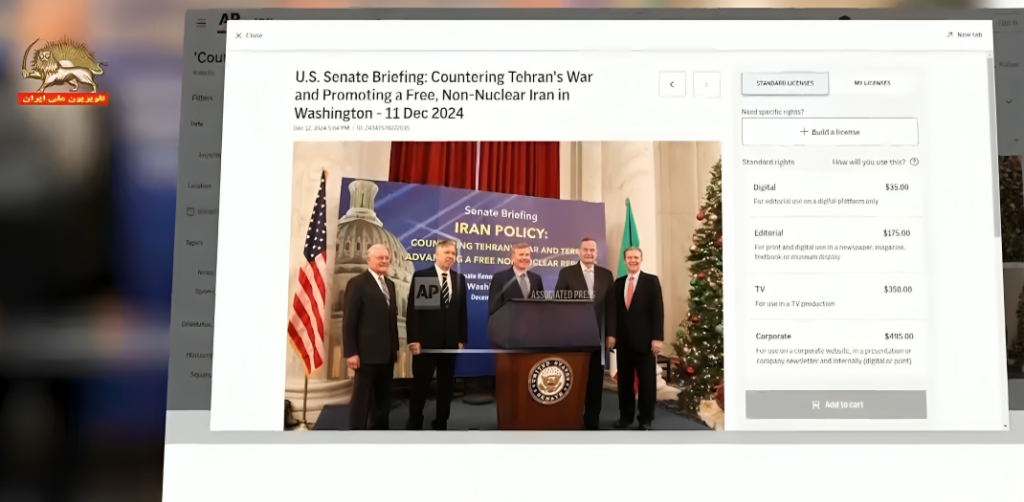This screenshot has width=1024, height=502.
Task: Go to next image with right chevron
Action: (x=707, y=84)
